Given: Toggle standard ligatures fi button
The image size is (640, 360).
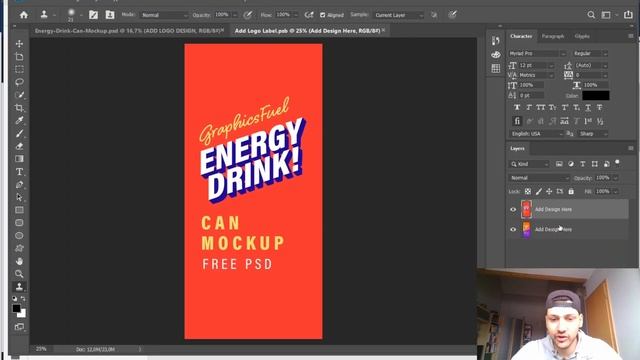Looking at the screenshot, I should (x=517, y=121).
